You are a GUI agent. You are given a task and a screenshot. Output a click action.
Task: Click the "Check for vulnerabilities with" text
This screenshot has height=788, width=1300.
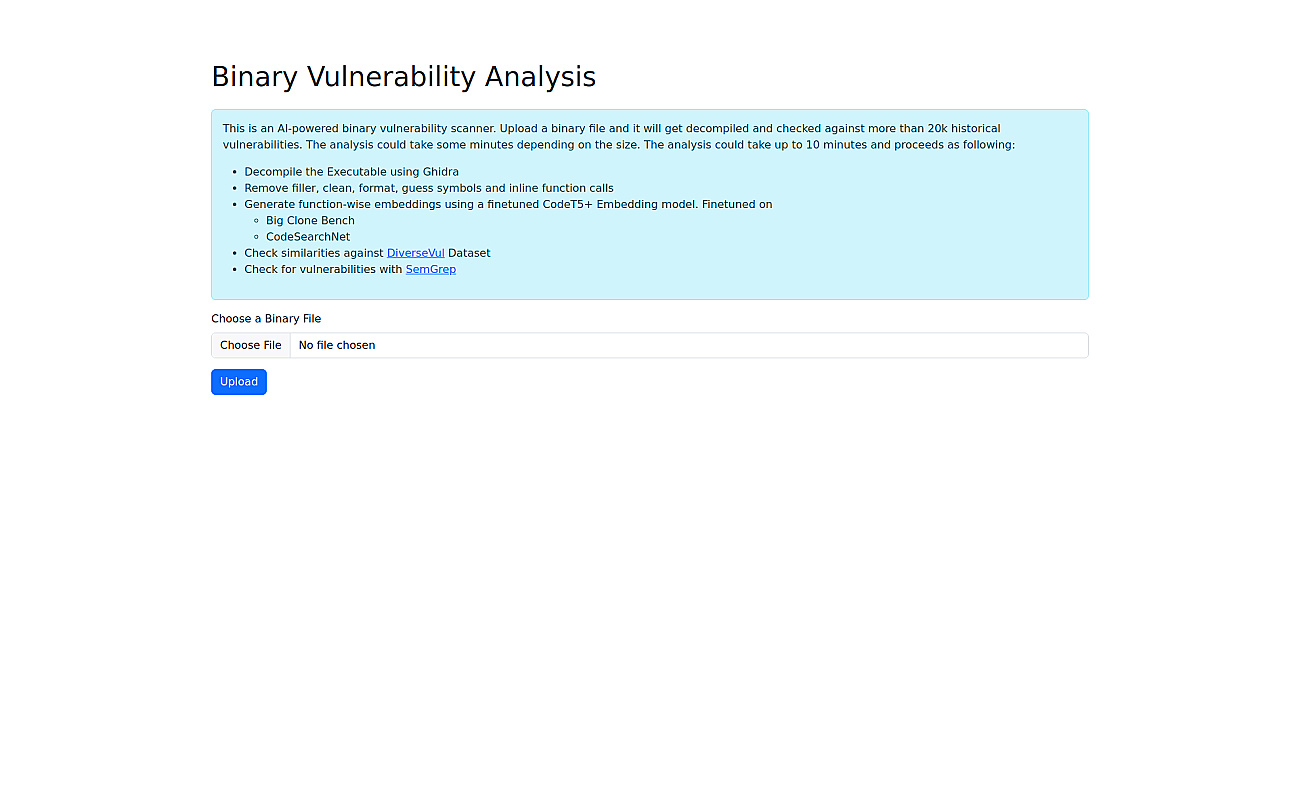323,269
